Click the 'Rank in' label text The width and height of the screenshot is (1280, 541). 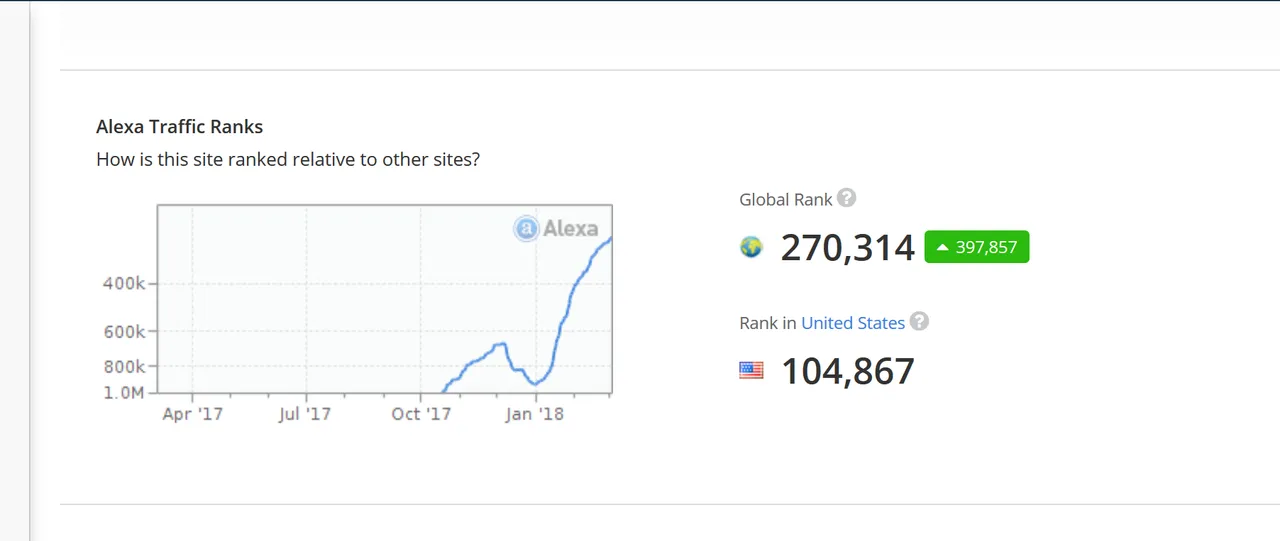(x=768, y=323)
